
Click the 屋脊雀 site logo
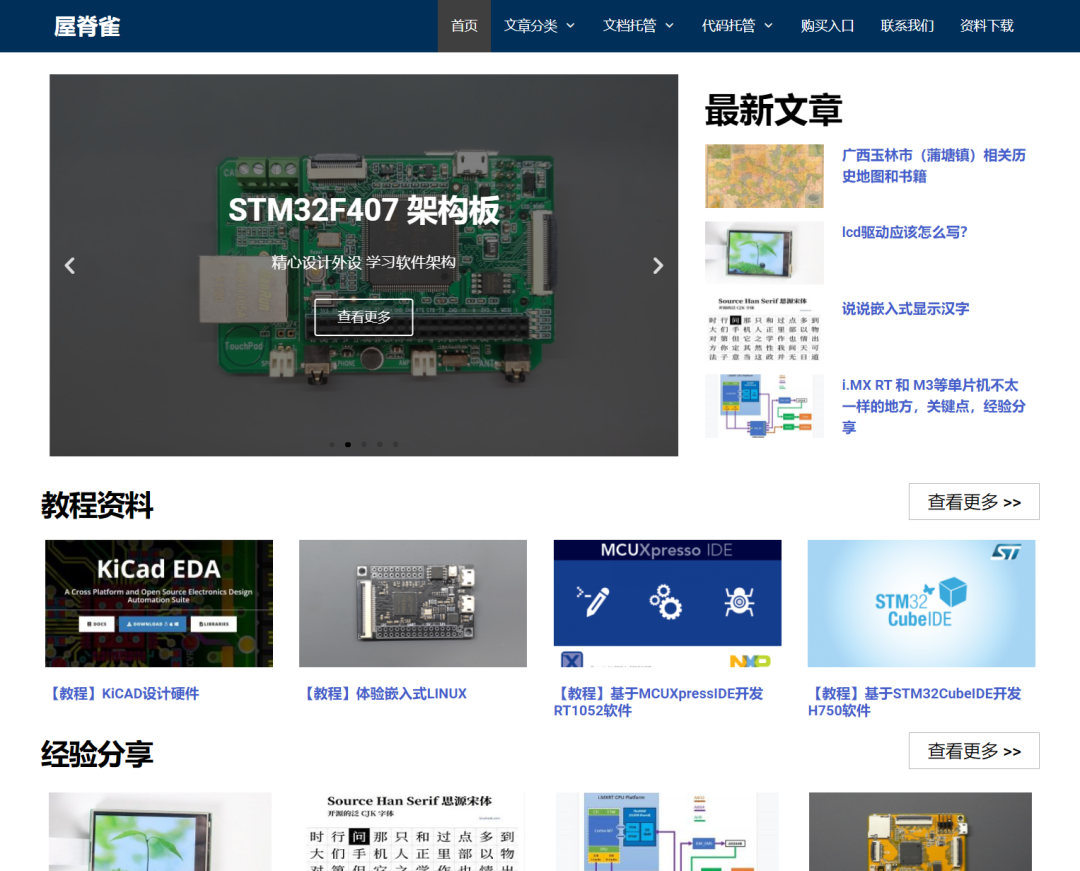click(x=87, y=26)
